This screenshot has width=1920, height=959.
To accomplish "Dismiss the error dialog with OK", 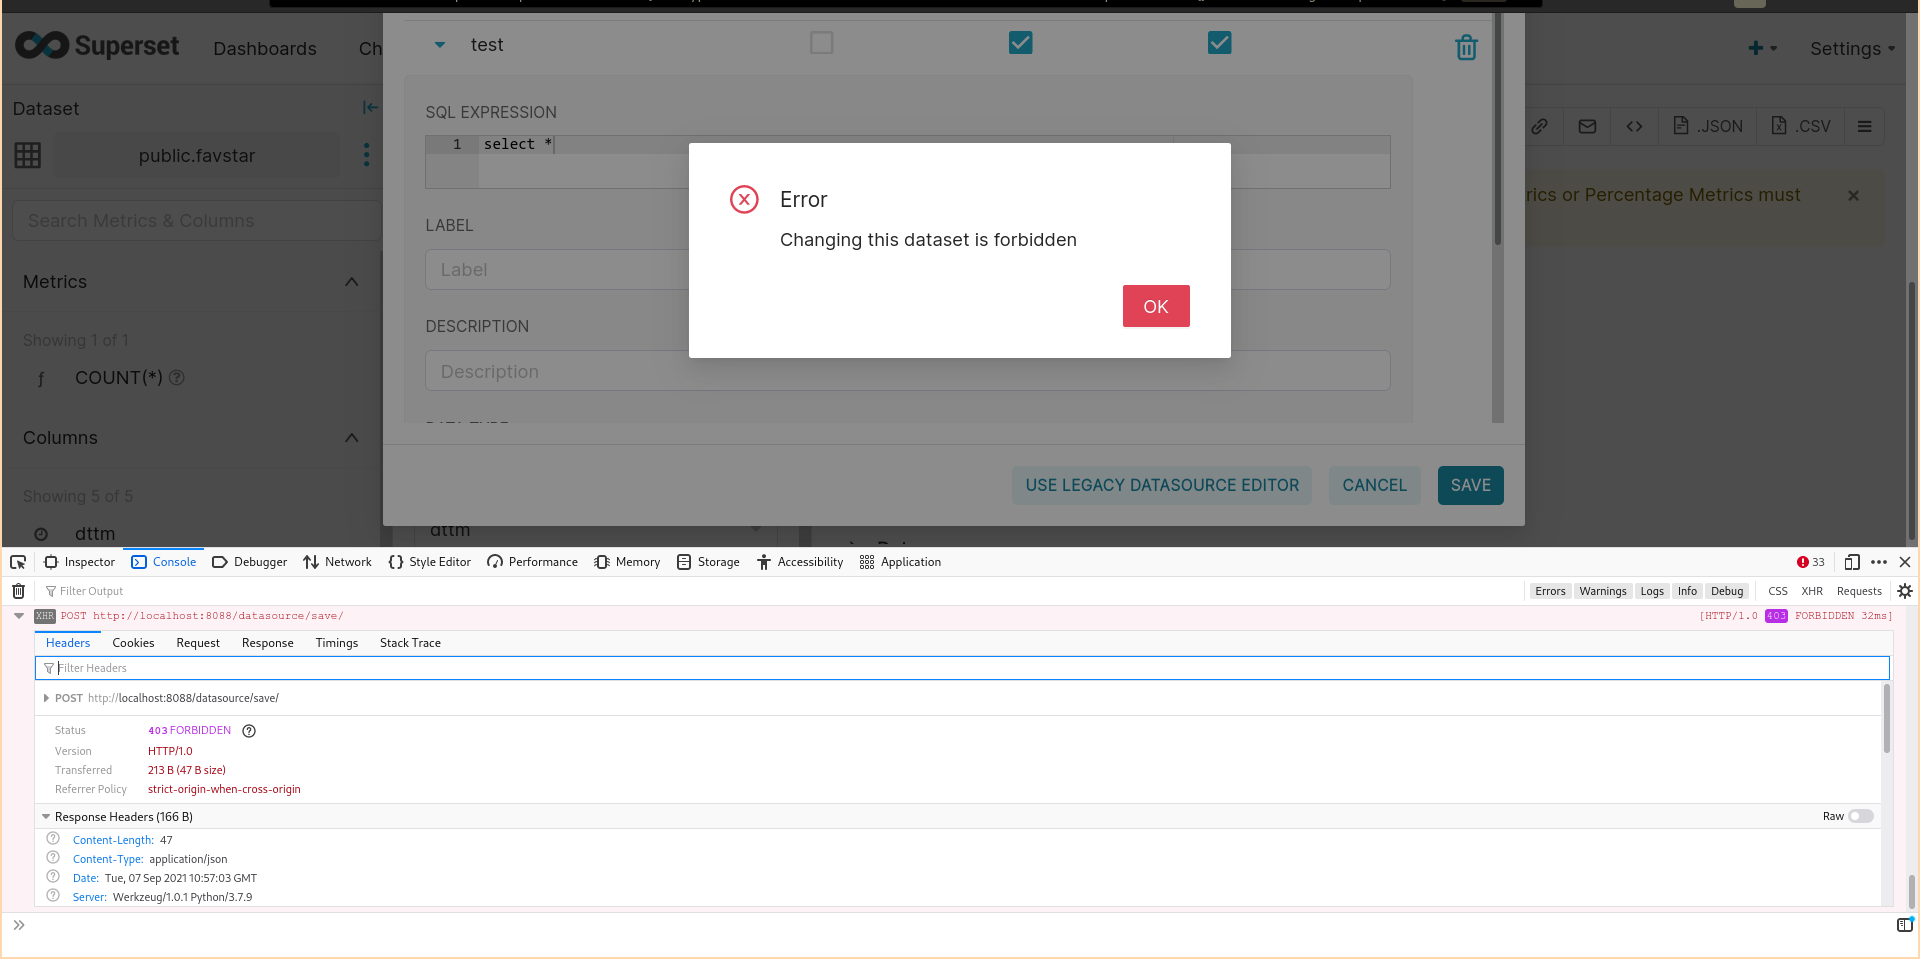I will coord(1156,306).
